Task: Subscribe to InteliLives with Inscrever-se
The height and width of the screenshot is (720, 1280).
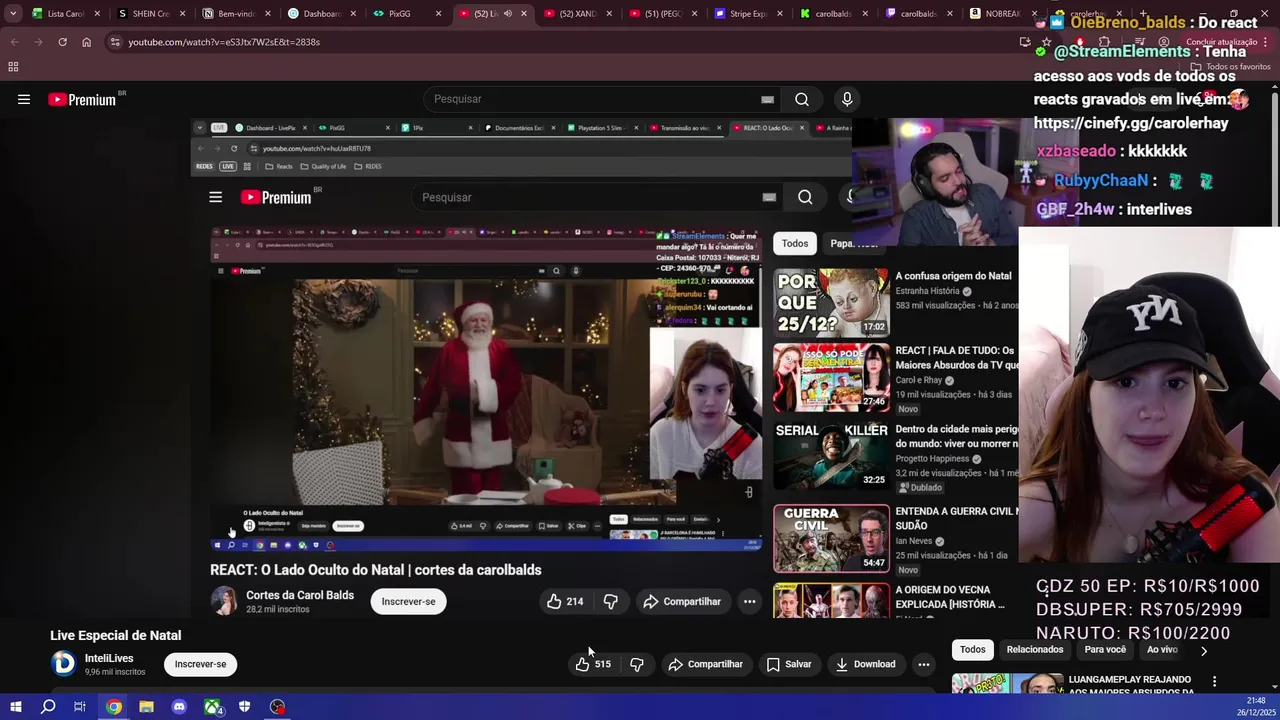Action: pyautogui.click(x=200, y=664)
